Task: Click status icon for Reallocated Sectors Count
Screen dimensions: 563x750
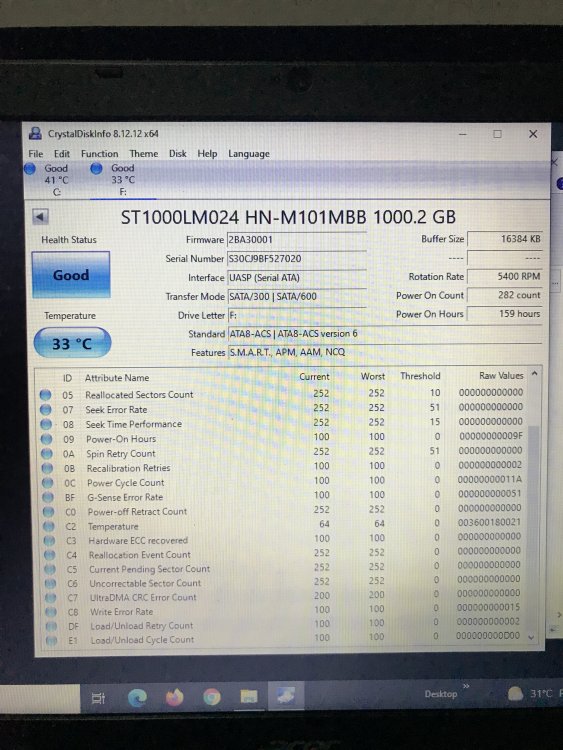Action: 45,395
